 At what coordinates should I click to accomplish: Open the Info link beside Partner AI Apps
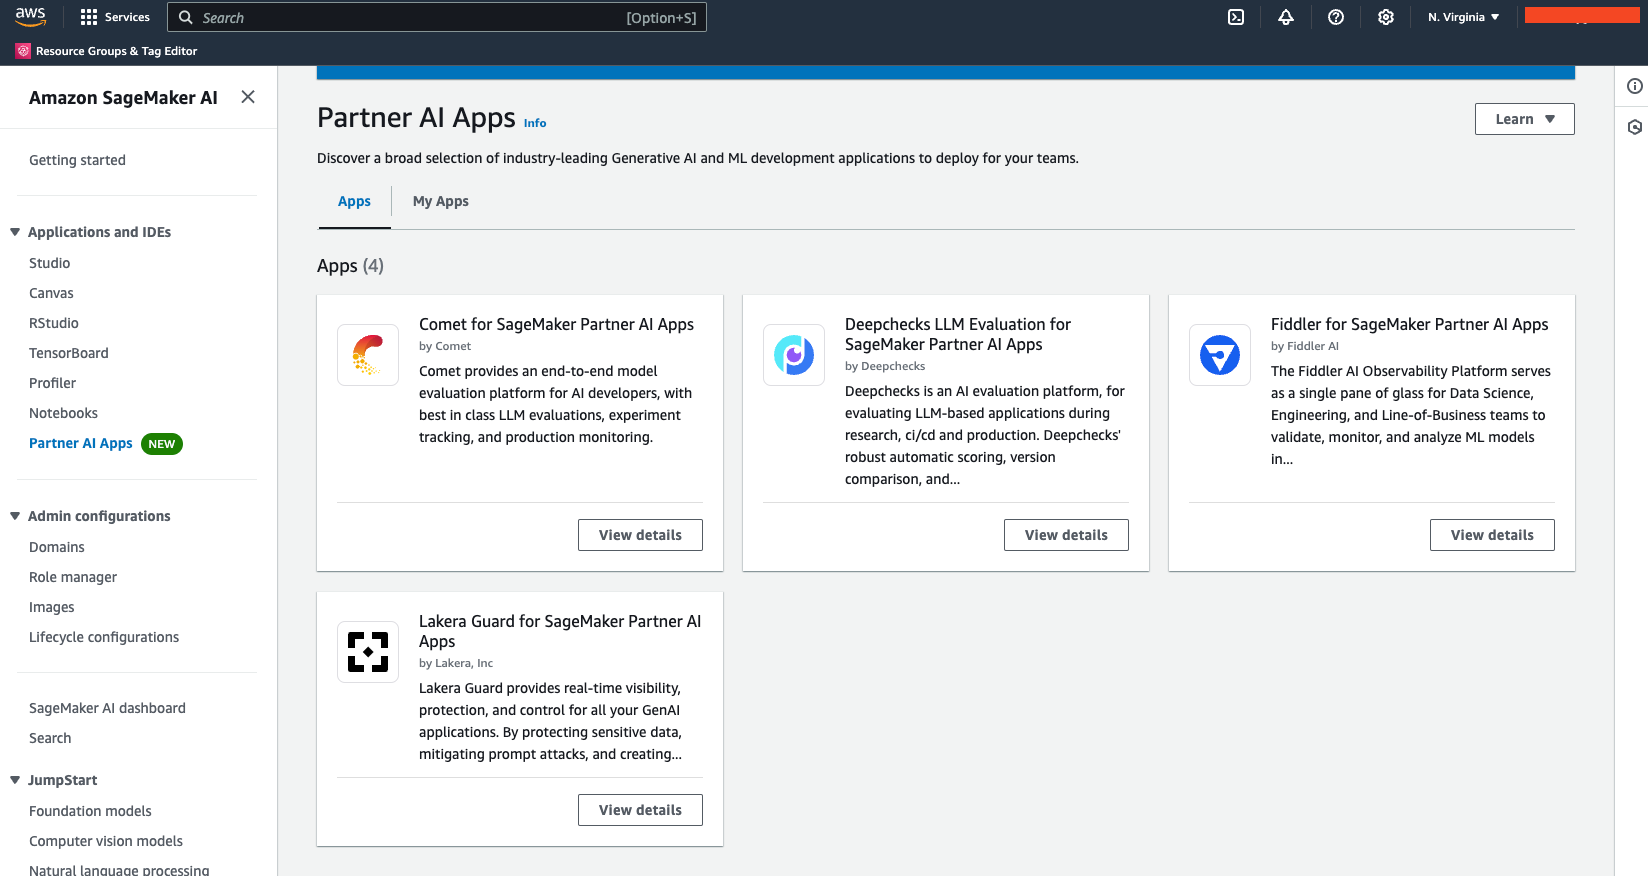tap(535, 123)
